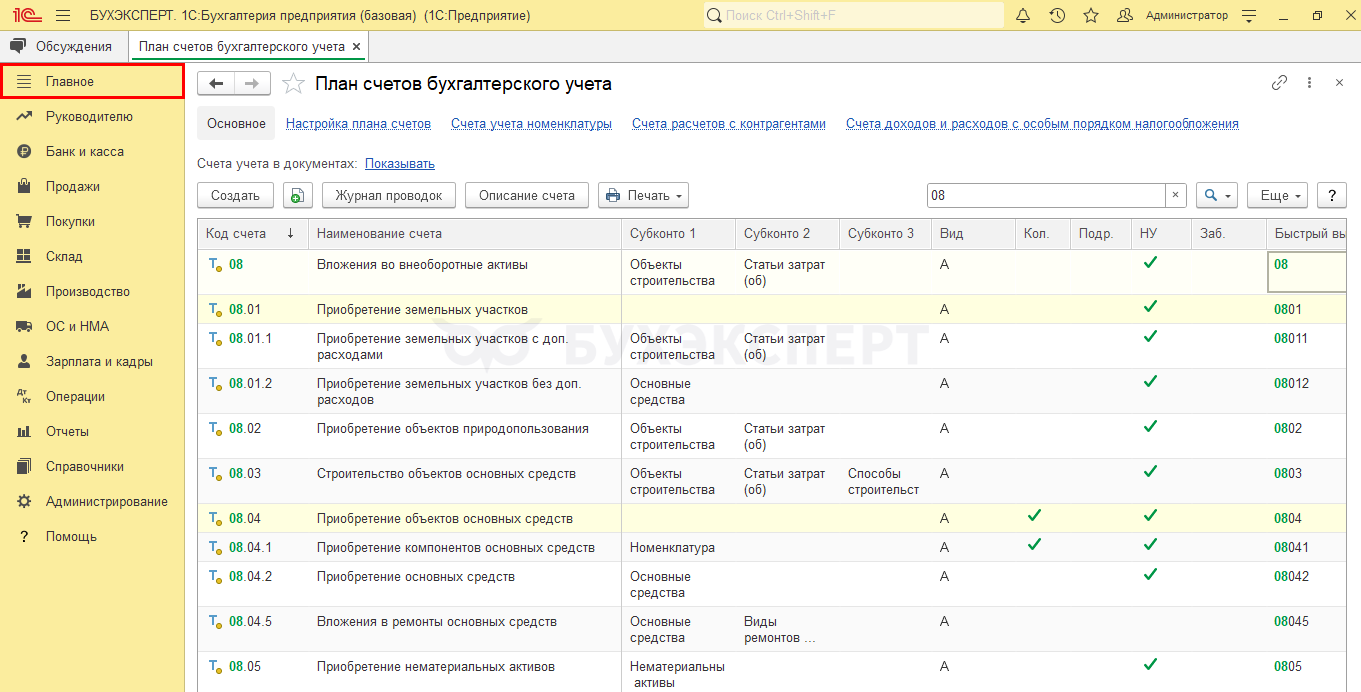Clear the search field with X
The height and width of the screenshot is (692, 1361).
point(1176,196)
